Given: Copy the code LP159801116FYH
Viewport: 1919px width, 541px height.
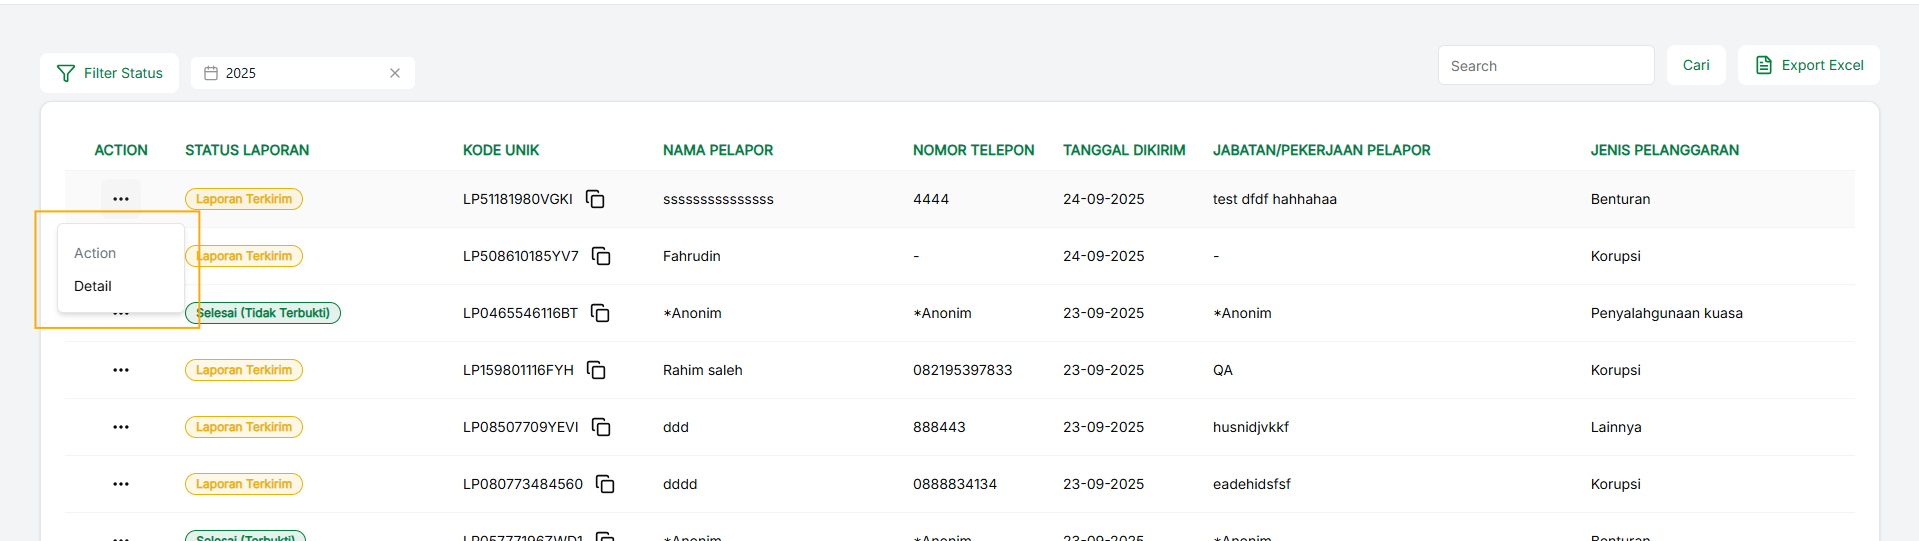Looking at the screenshot, I should (x=596, y=370).
